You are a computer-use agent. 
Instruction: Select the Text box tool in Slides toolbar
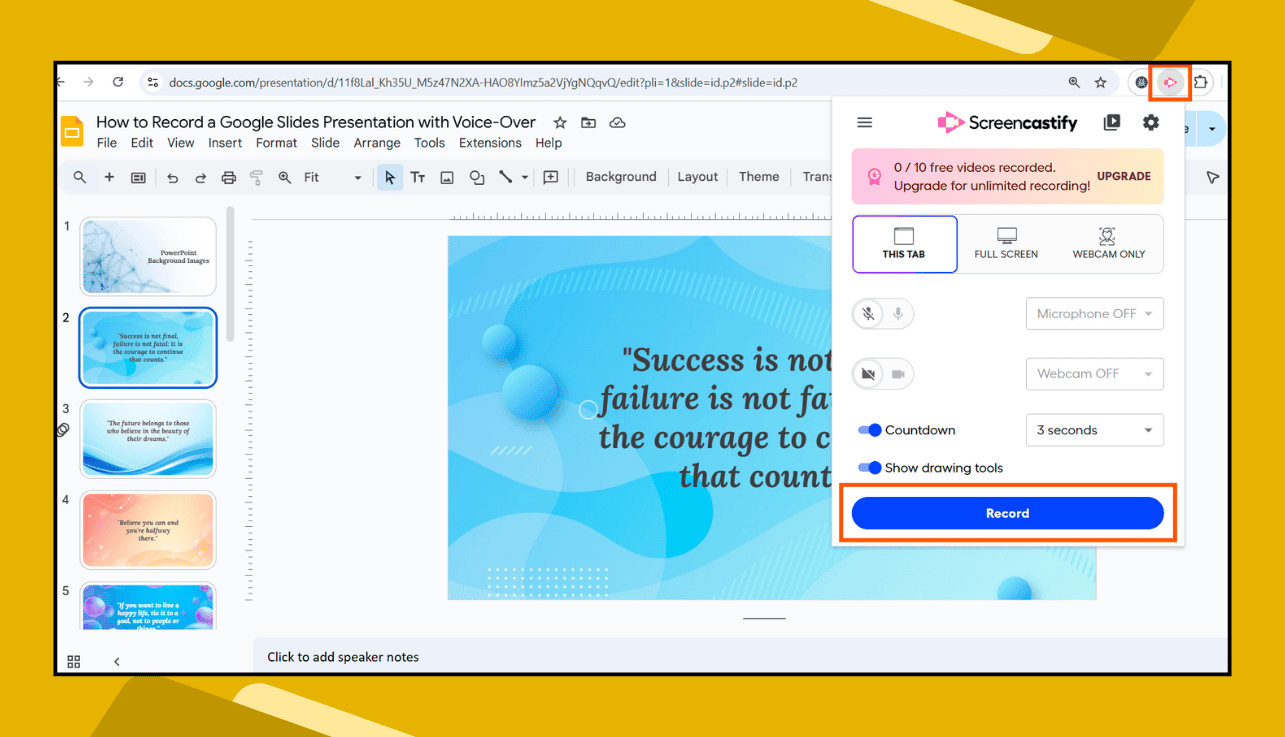tap(418, 177)
